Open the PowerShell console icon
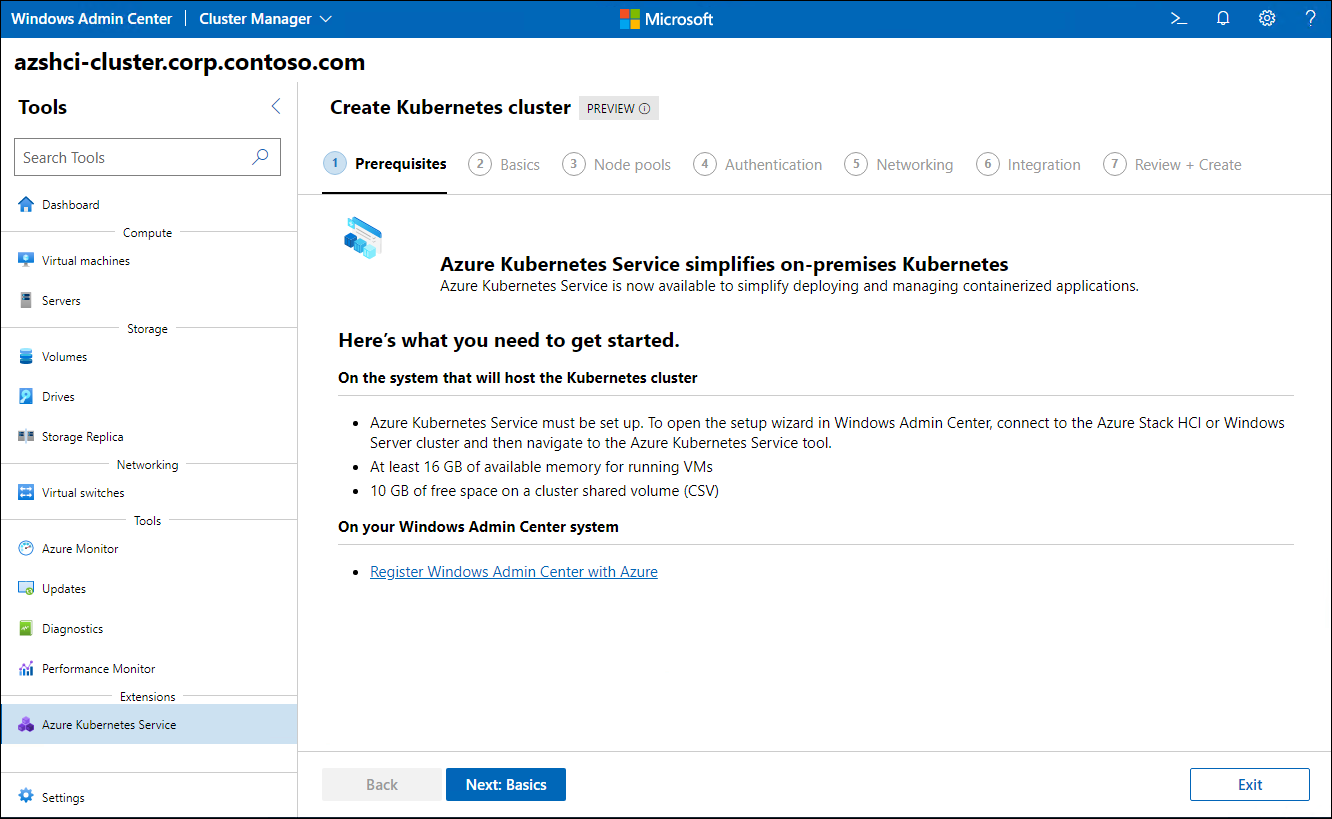This screenshot has width=1332, height=819. coord(1178,18)
